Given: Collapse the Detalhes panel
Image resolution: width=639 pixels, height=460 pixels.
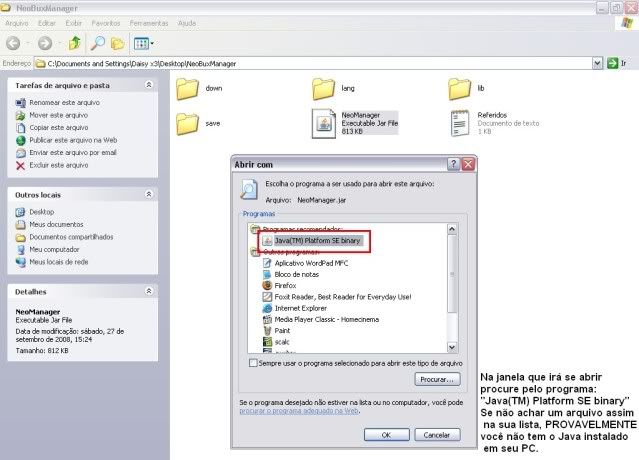Looking at the screenshot, I should (x=149, y=291).
